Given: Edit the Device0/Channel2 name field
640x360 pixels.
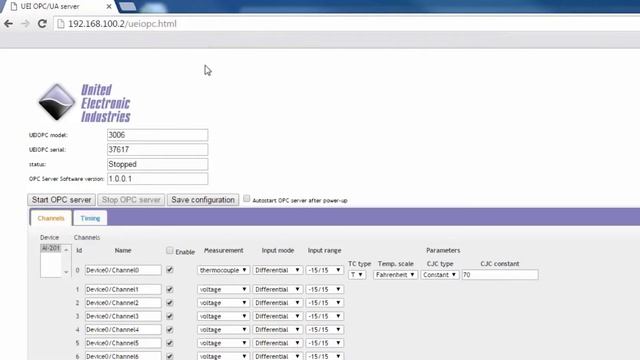Looking at the screenshot, I should coord(123,303).
